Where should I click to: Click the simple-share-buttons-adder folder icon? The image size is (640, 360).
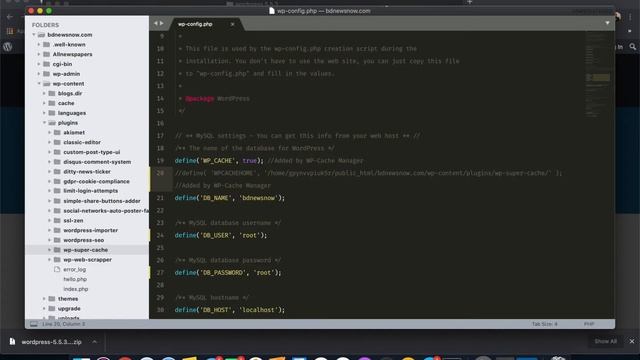(57, 201)
